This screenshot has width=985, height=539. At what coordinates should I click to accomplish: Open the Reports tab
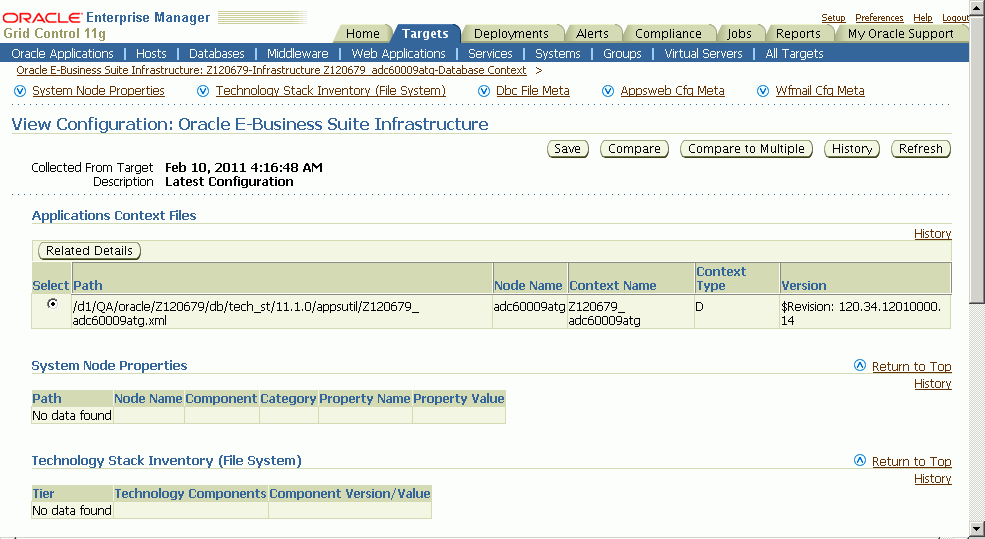pos(798,33)
